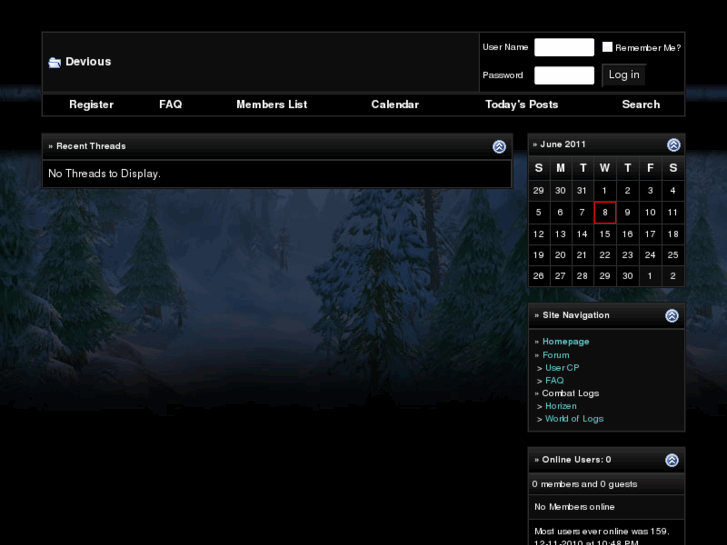The height and width of the screenshot is (545, 727).
Task: Collapse the Online Users panel
Action: click(672, 460)
